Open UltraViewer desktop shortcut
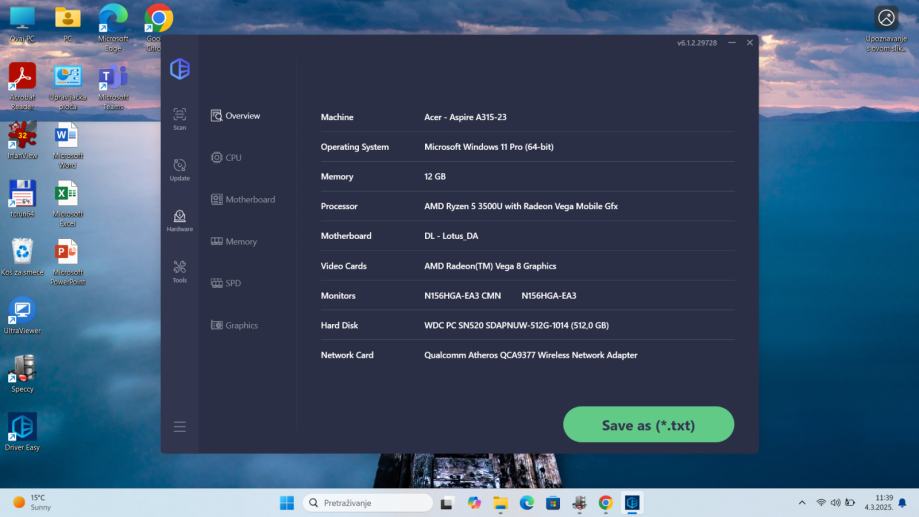 [22, 316]
